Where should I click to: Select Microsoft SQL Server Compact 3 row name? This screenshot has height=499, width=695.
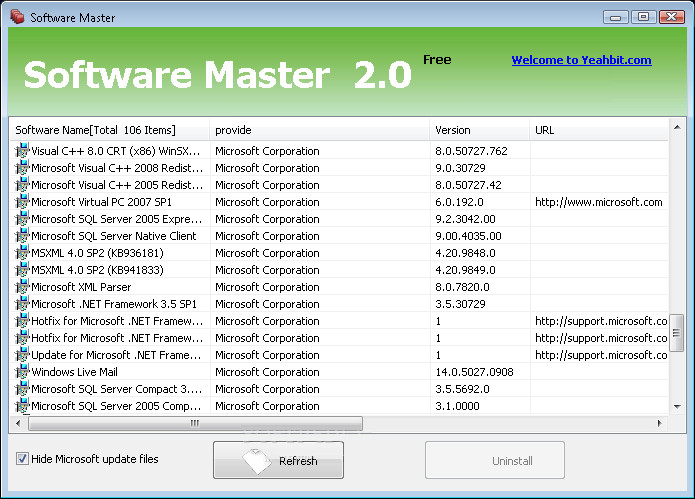point(117,389)
